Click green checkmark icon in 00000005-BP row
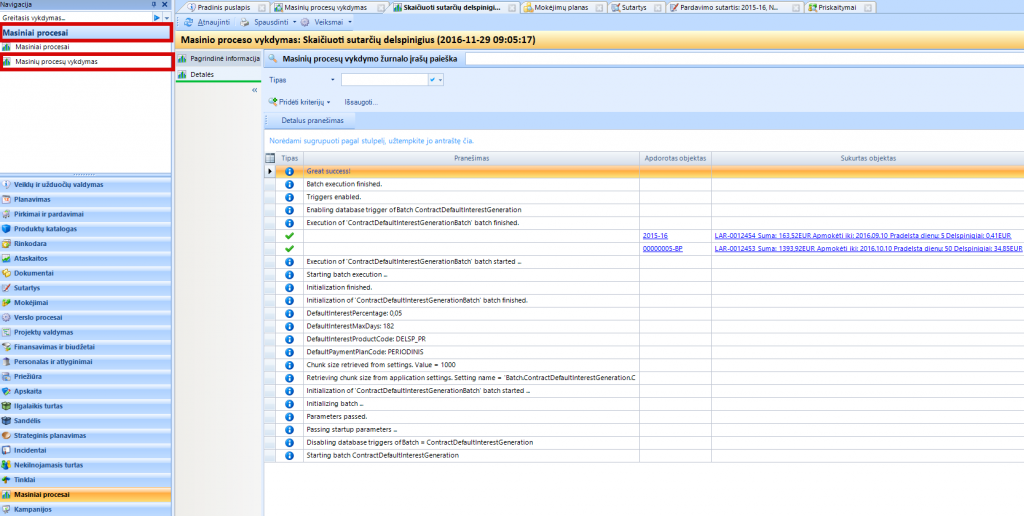This screenshot has width=1024, height=516. tap(289, 248)
